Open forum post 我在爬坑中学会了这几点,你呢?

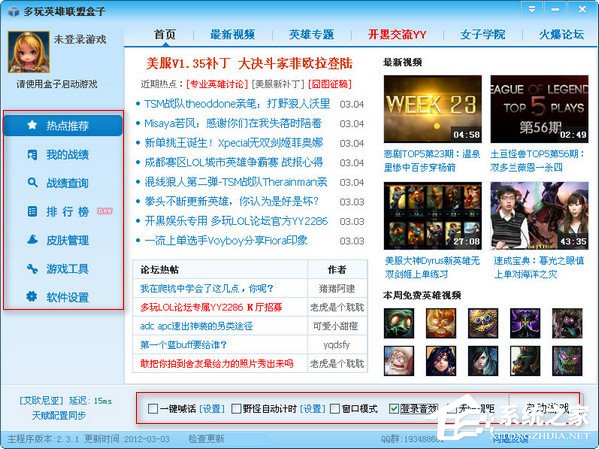pyautogui.click(x=207, y=288)
